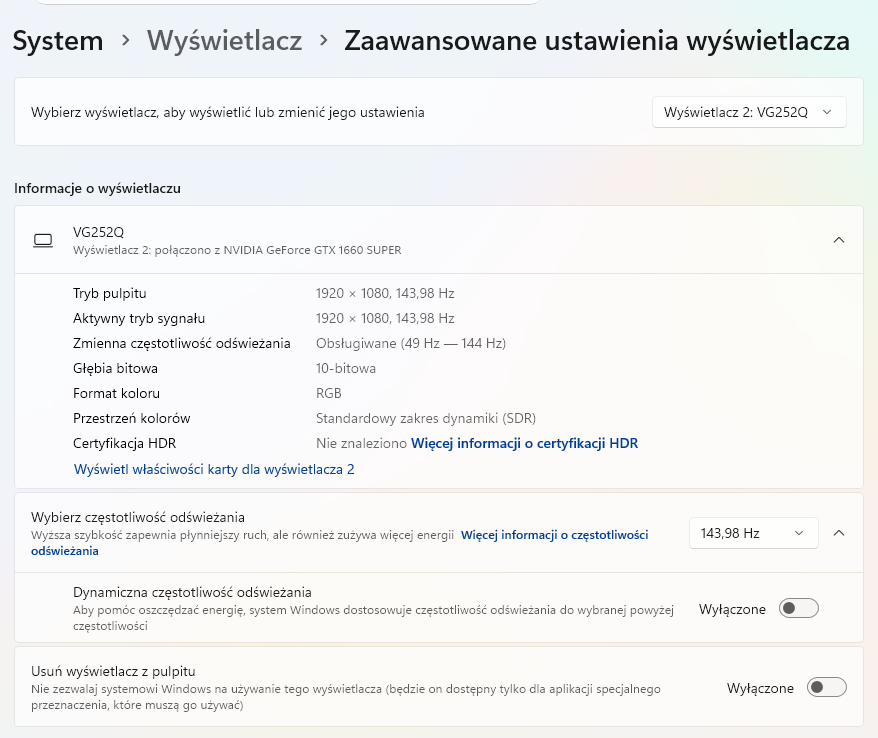Toggle Dynamiczna częstotliwość odświeżania switch

tap(798, 609)
